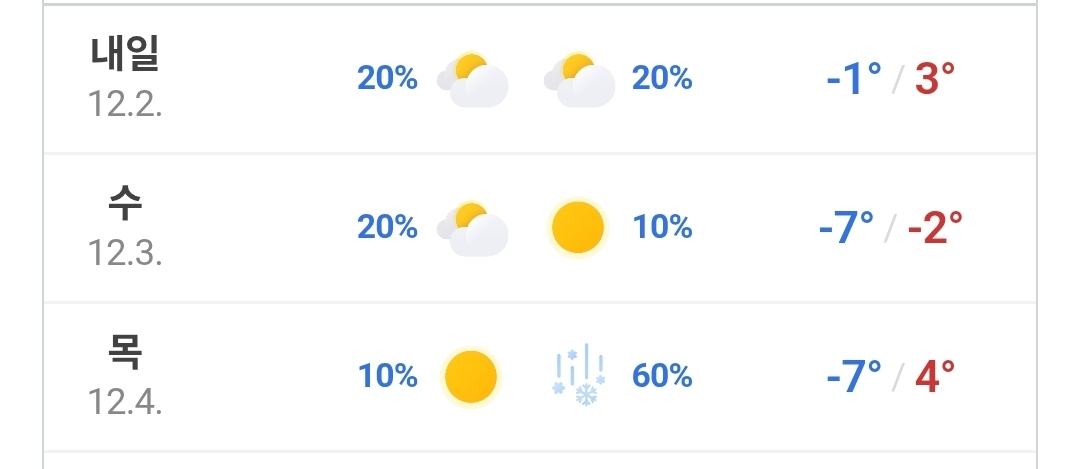Click tomorrow's afternoon partly cloudy icon
1080x469 pixels.
580,79
